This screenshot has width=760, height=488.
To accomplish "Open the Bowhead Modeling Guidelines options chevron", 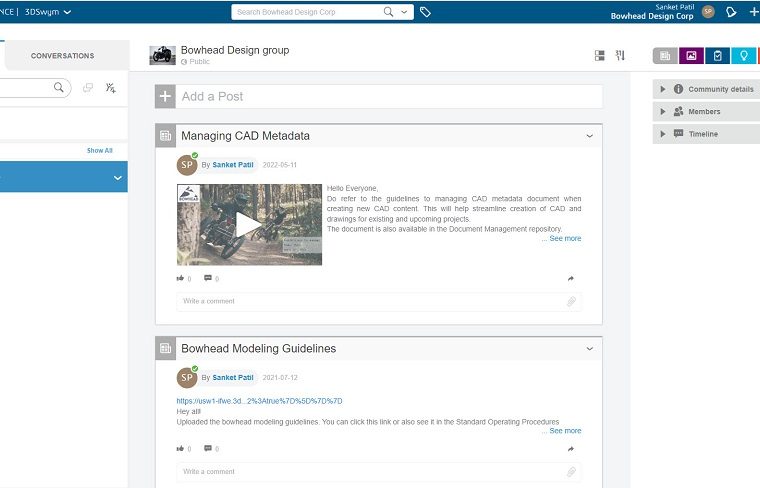I will (589, 349).
